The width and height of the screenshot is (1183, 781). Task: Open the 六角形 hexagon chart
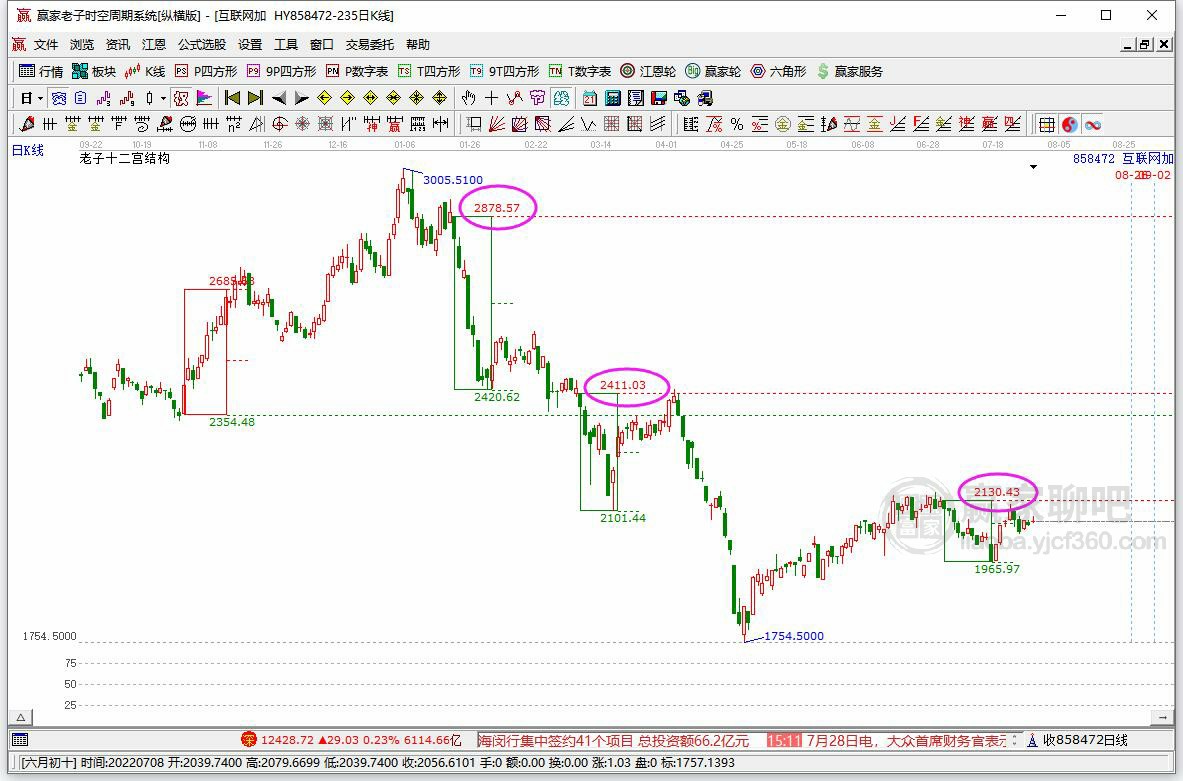(778, 71)
